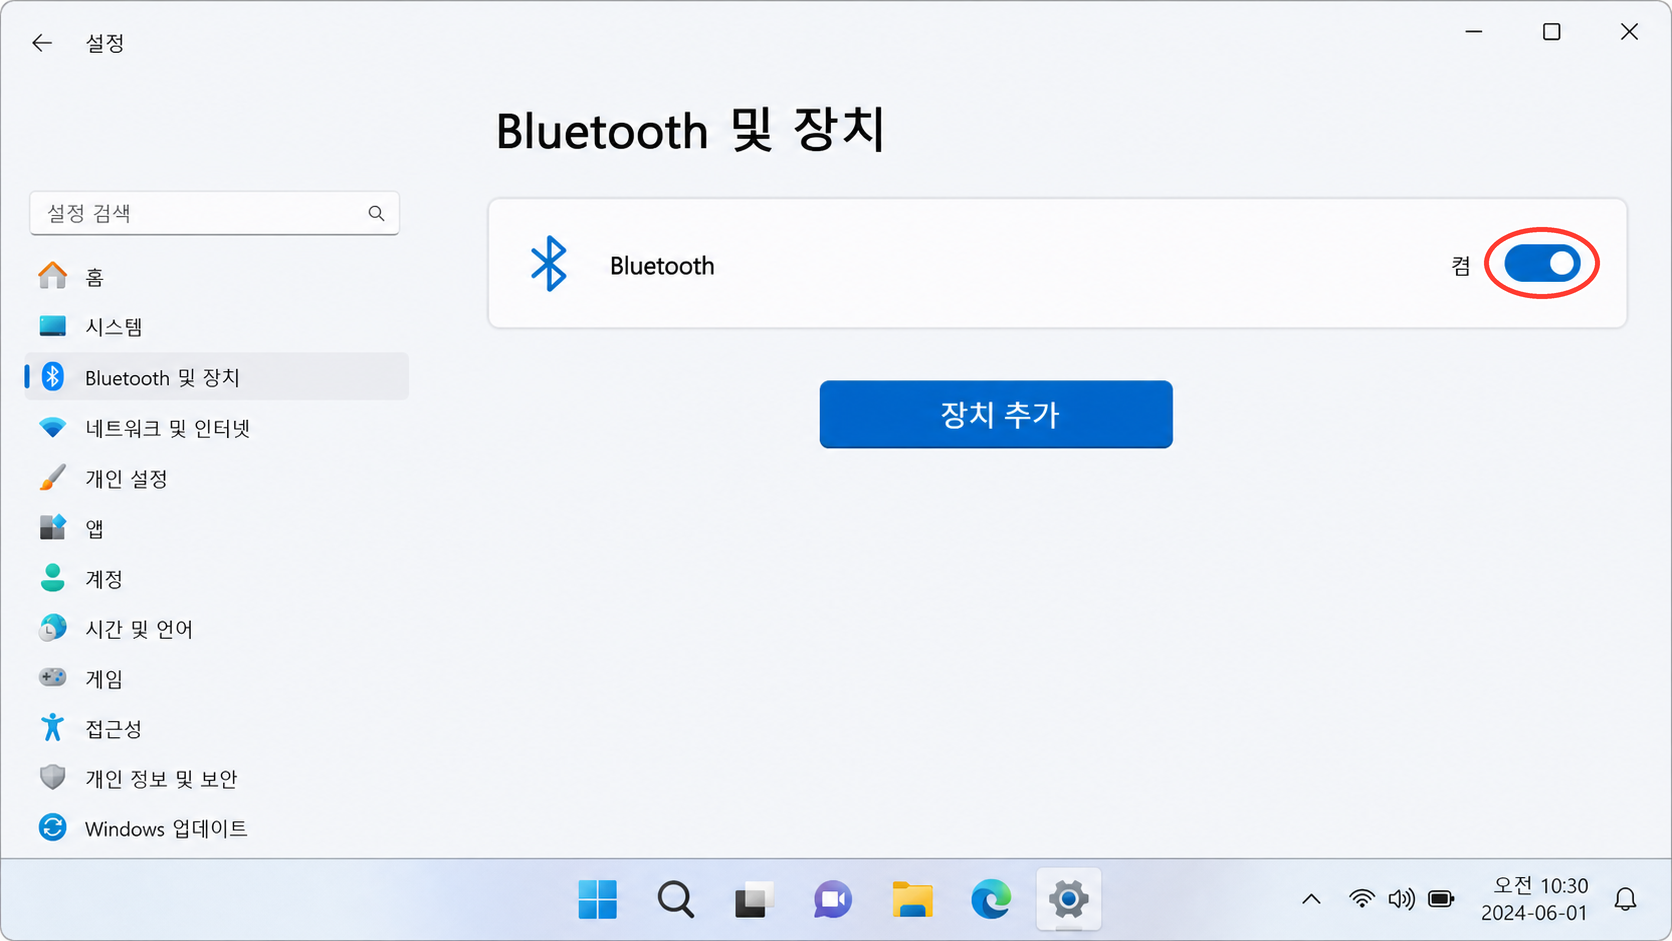Click the Wi-Fi icon in system tray
Viewport: 1672px width, 941px height.
[x=1361, y=899]
